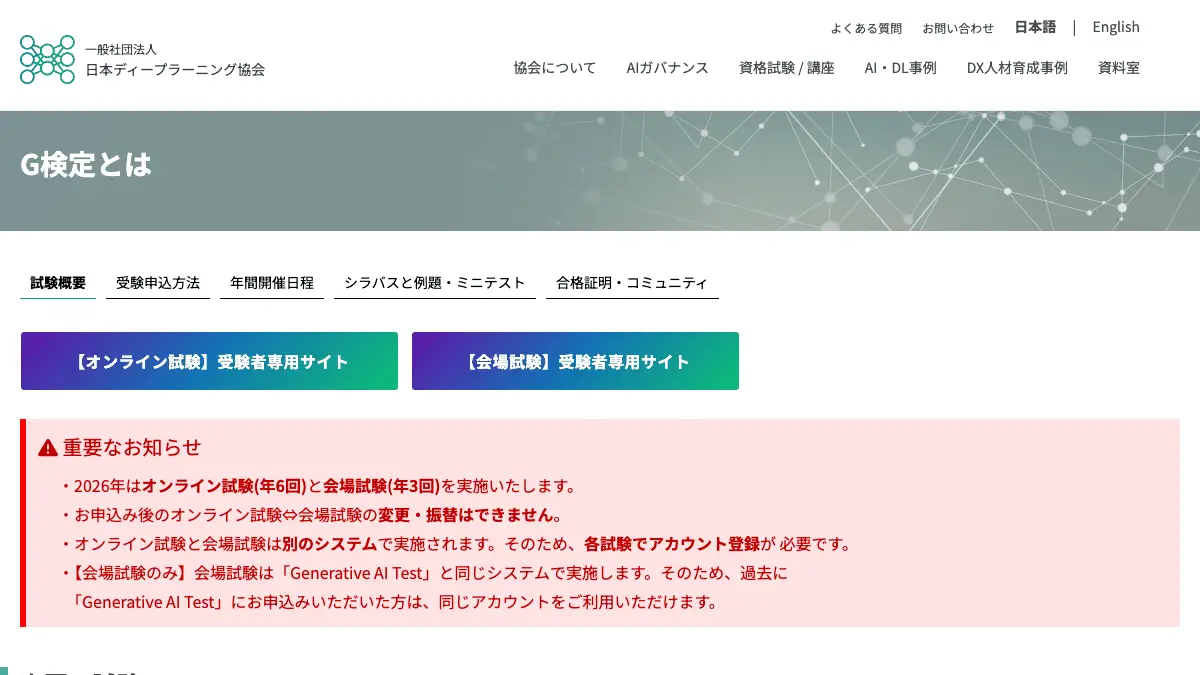Open DX人材育成事例 menu
Screen dimensions: 1200x675
click(x=1017, y=68)
